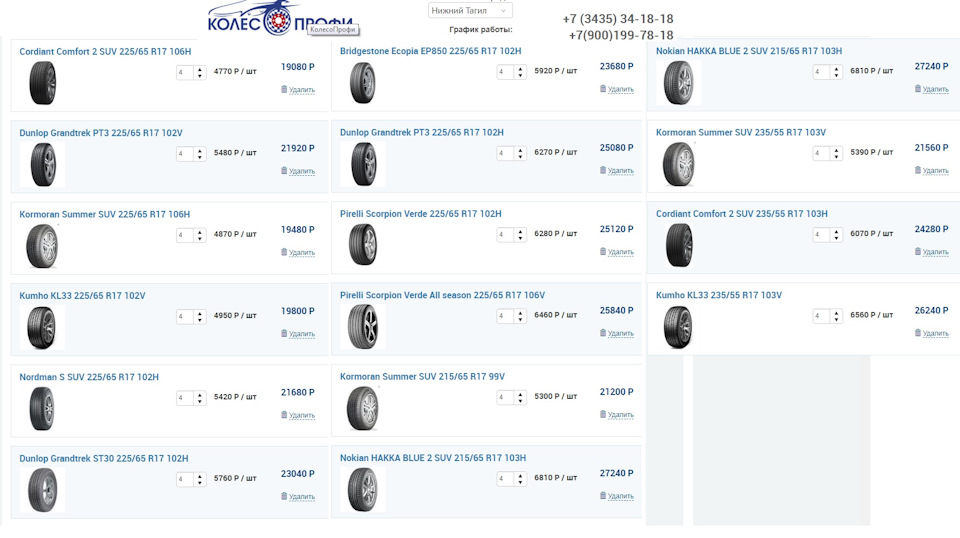Click the Kormoran Summer SUV 235/55 tire thumbnail
The image size is (960, 538).
[679, 164]
